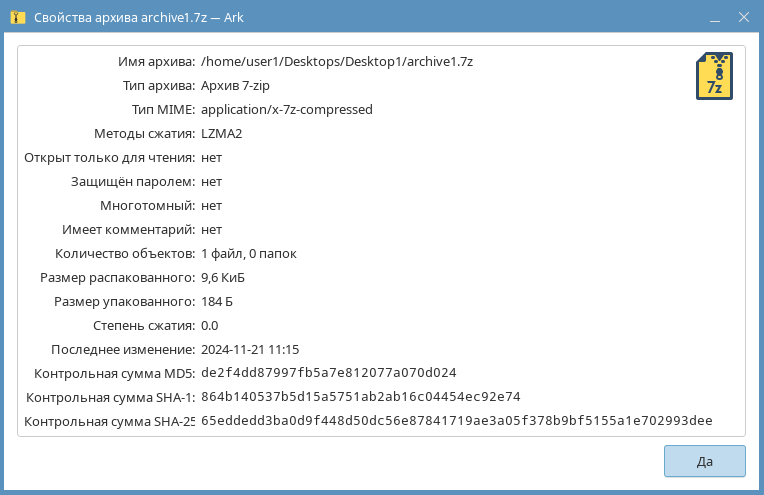Click the Да button
Viewport: 764px width, 495px height.
tap(704, 461)
